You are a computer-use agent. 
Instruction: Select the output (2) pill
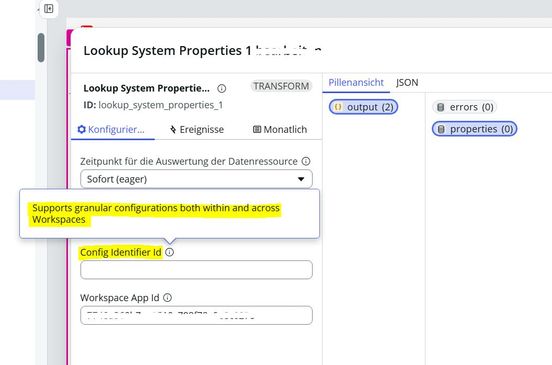[363, 107]
